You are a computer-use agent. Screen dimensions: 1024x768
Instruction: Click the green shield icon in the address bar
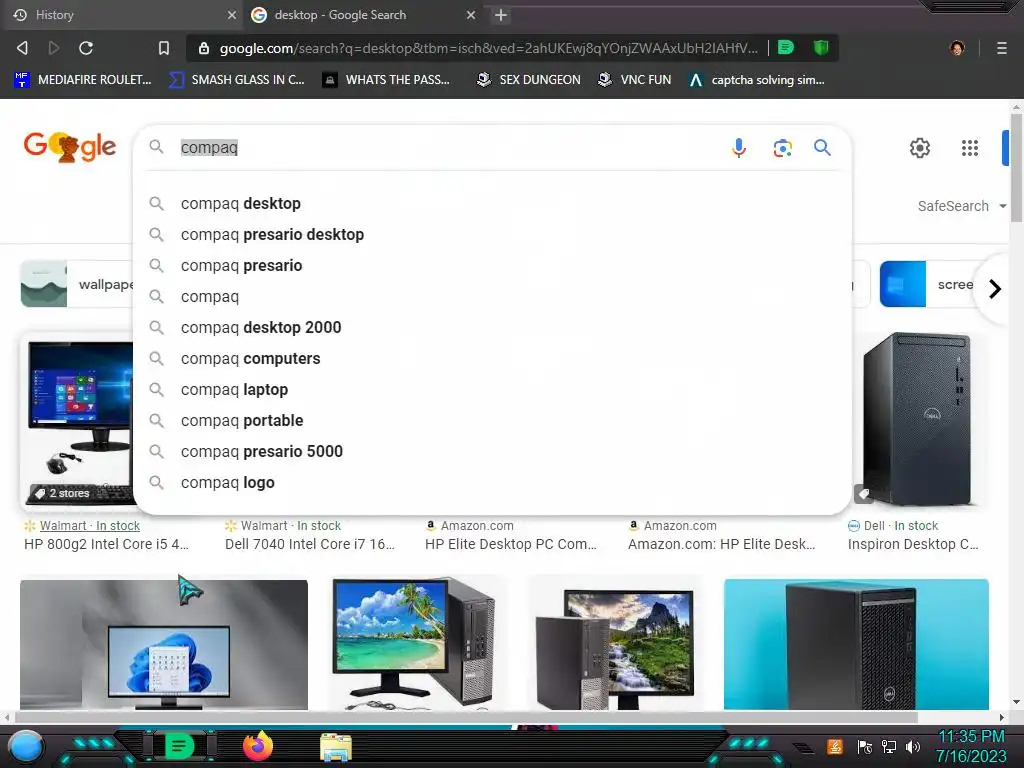[821, 48]
